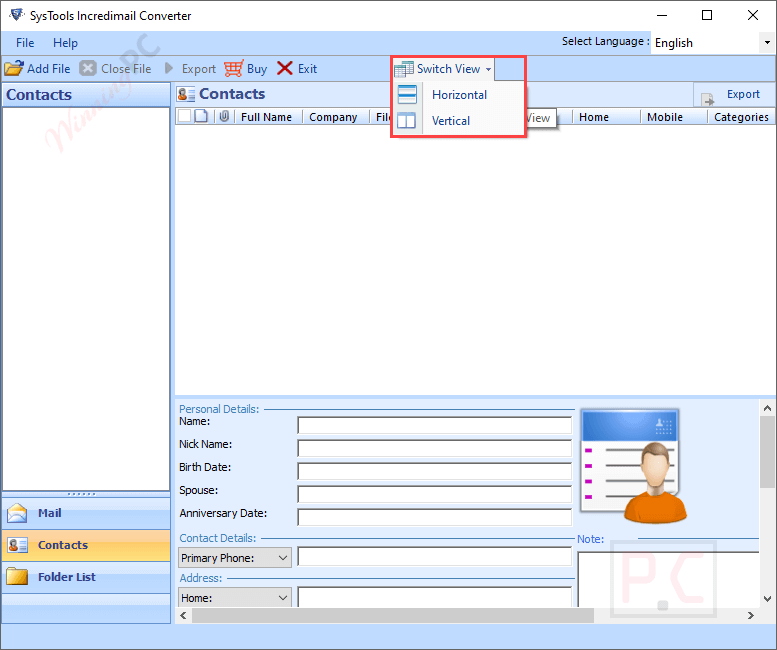This screenshot has height=650, width=777.
Task: Sort by Company column header
Action: (x=333, y=117)
